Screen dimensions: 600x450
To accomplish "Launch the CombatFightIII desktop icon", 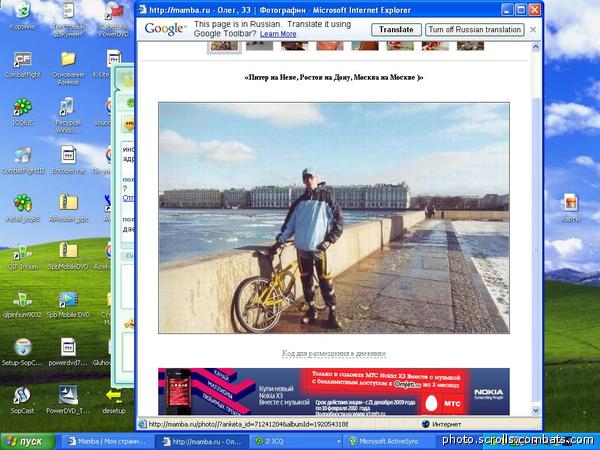I will tap(22, 160).
